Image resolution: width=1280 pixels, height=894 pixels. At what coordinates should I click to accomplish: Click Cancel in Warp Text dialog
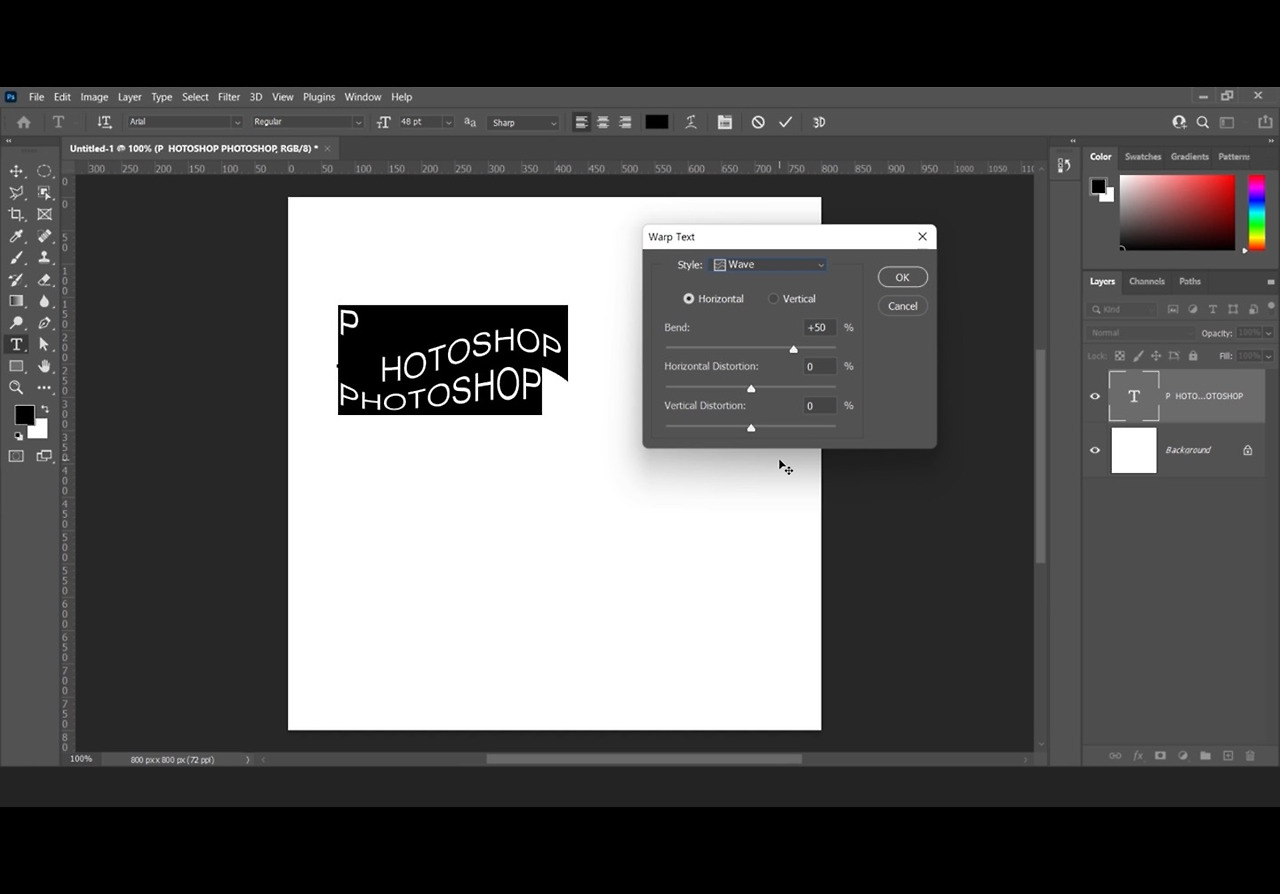[x=902, y=306]
